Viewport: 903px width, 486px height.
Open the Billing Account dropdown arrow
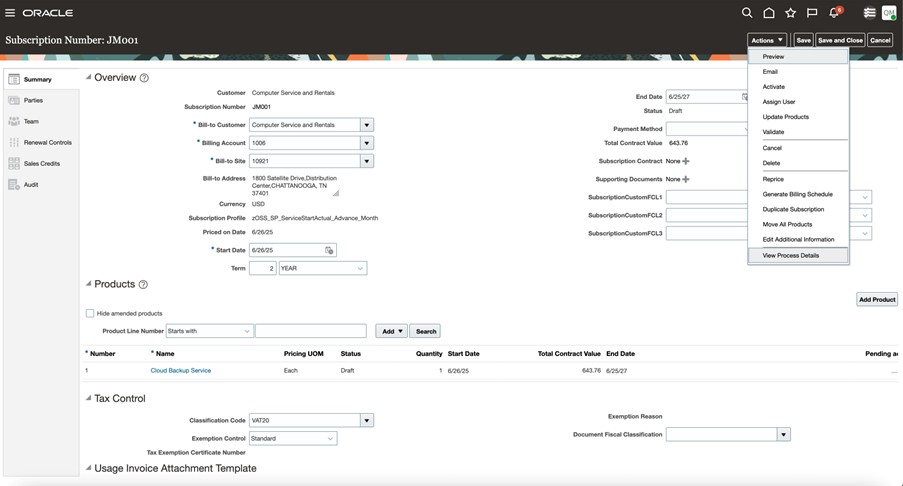click(367, 143)
